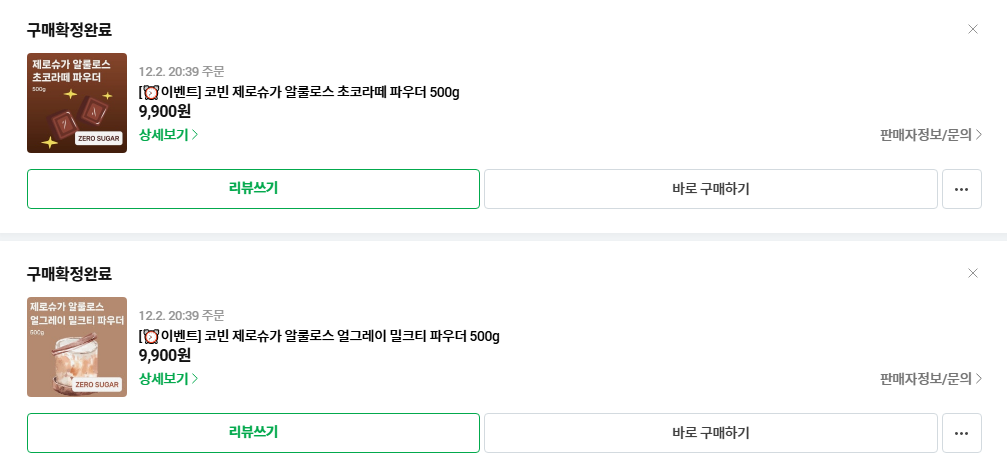Click 바로 구매하기 for the 초코라떼 파우더
The image size is (1007, 475).
point(711,189)
